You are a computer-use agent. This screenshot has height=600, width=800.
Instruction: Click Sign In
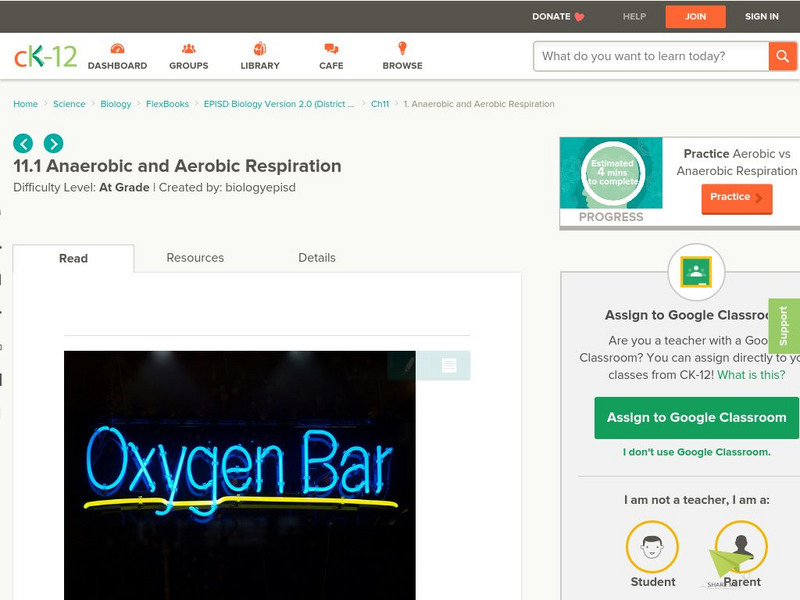[762, 16]
